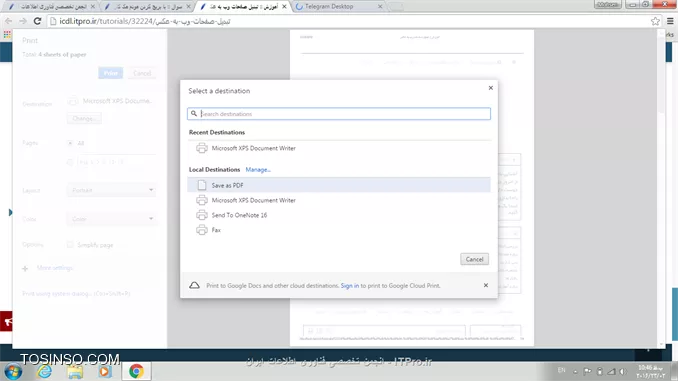Screen dimensions: 678x381
Task: Select the custom page range radio button
Action: coord(70,162)
